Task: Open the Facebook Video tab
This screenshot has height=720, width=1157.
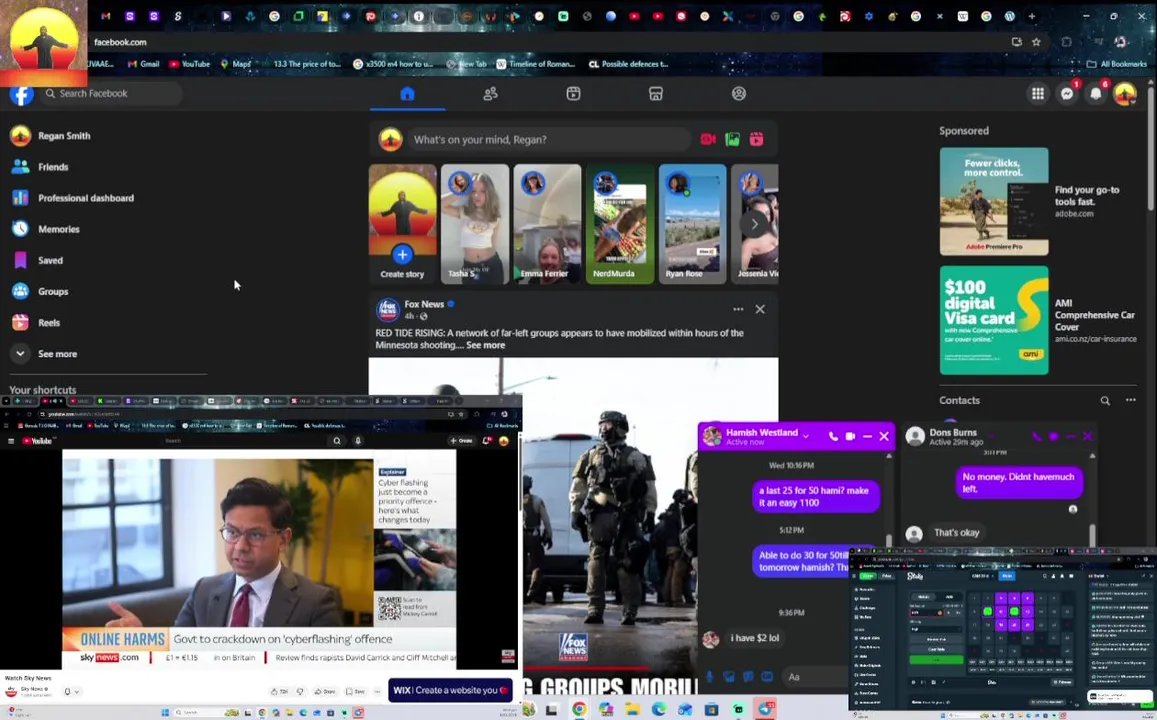Action: coord(573,94)
